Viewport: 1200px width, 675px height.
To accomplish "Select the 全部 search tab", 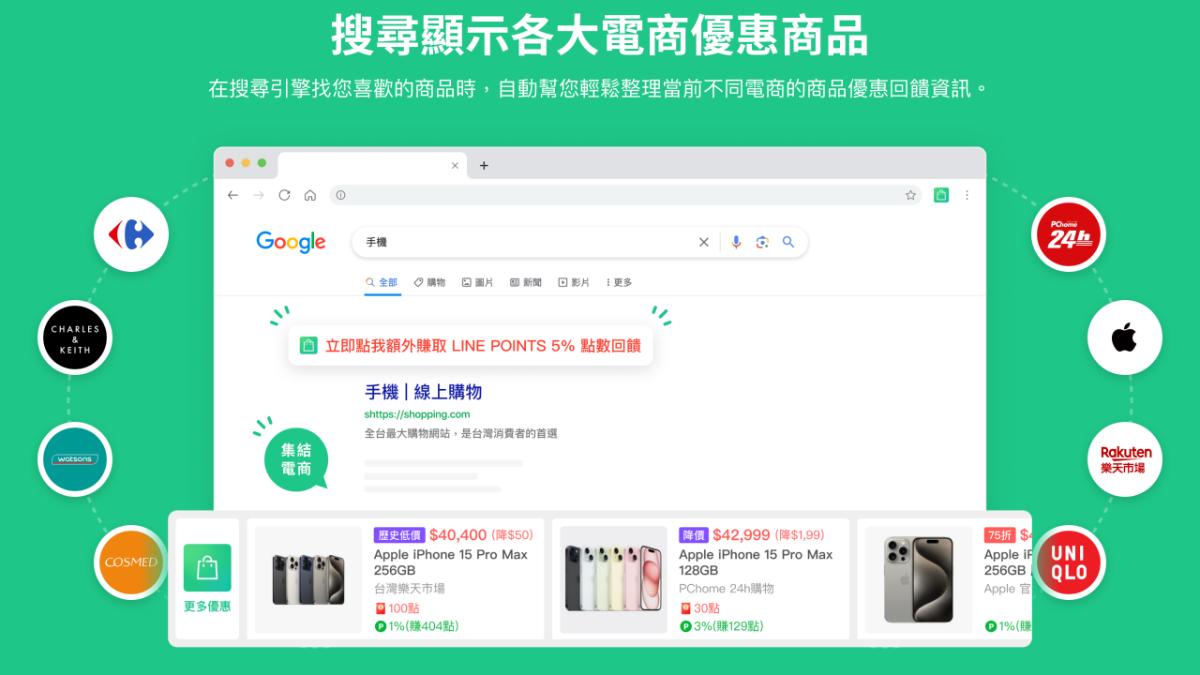I will coord(382,283).
